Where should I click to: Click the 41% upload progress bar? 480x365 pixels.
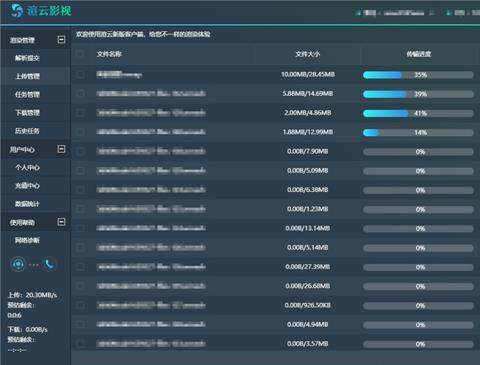[418, 114]
